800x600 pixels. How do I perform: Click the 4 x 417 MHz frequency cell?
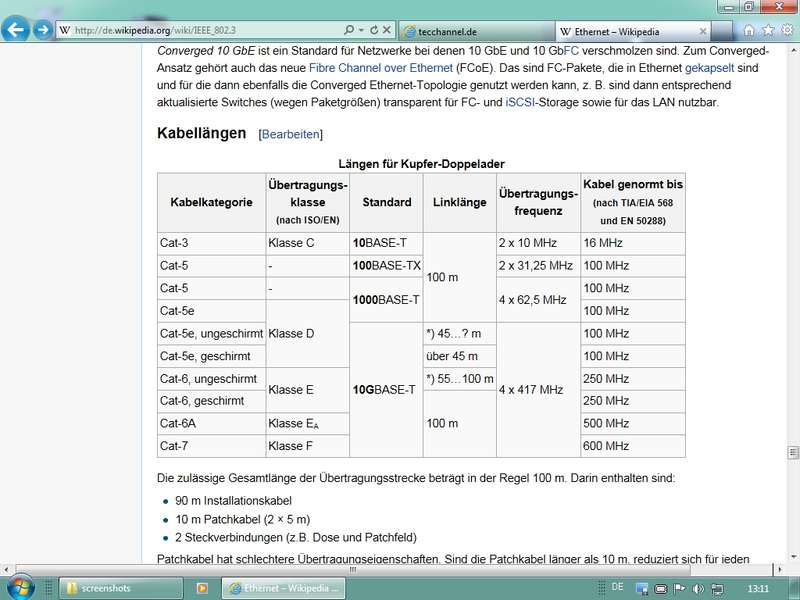coord(538,390)
